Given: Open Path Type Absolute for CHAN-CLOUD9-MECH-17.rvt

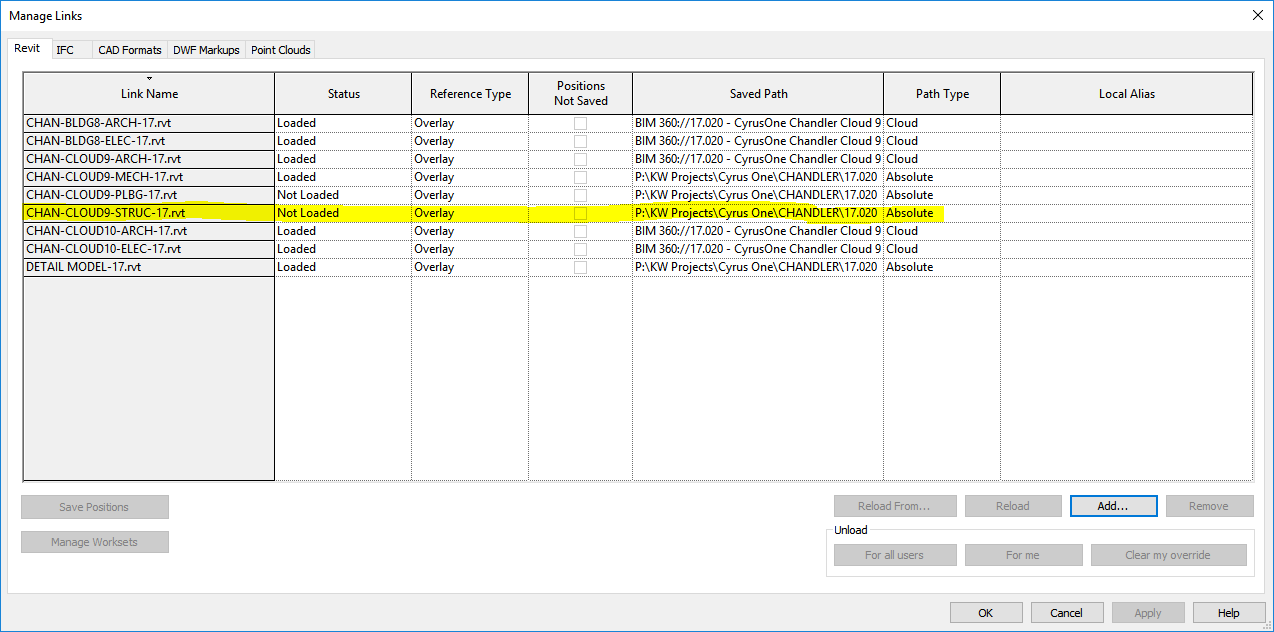Looking at the screenshot, I should click(x=942, y=177).
